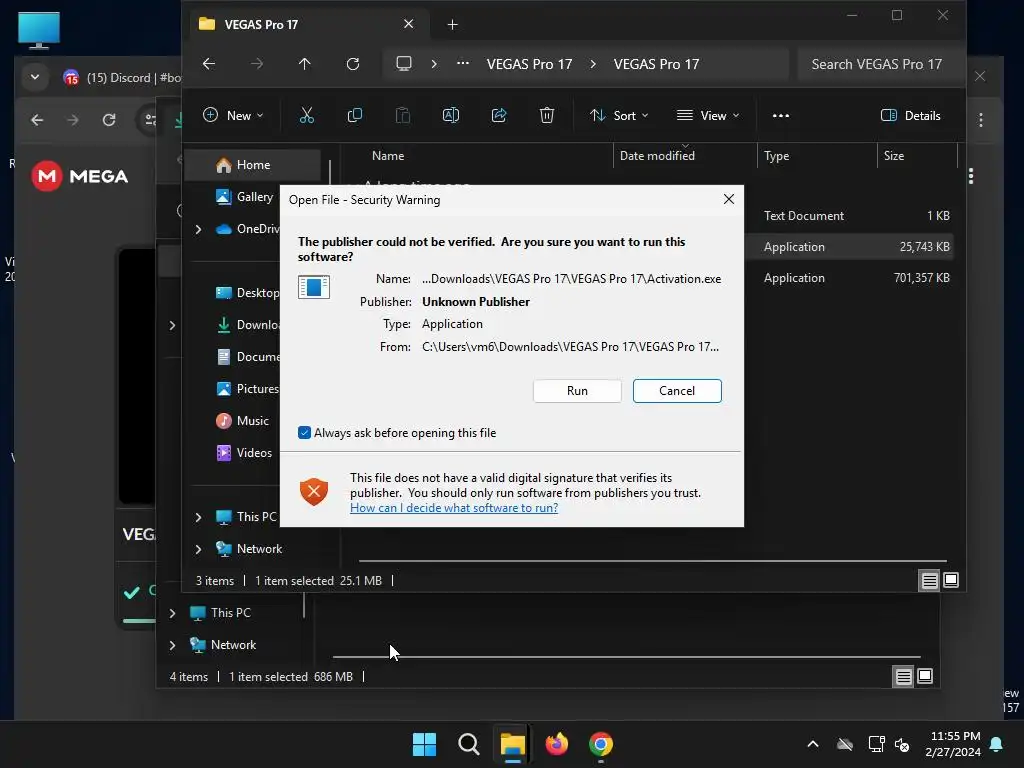Screen dimensions: 1024x768
Task: Open Pictures in the sidebar
Action: 247,389
